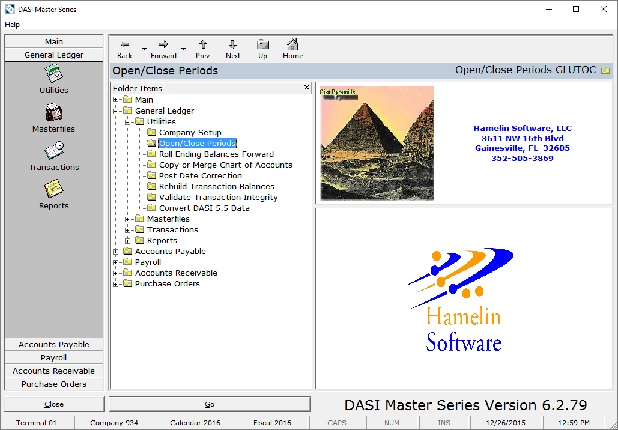Click the Payroll folder icon in tree
This screenshot has width=618, height=430.
click(127, 262)
